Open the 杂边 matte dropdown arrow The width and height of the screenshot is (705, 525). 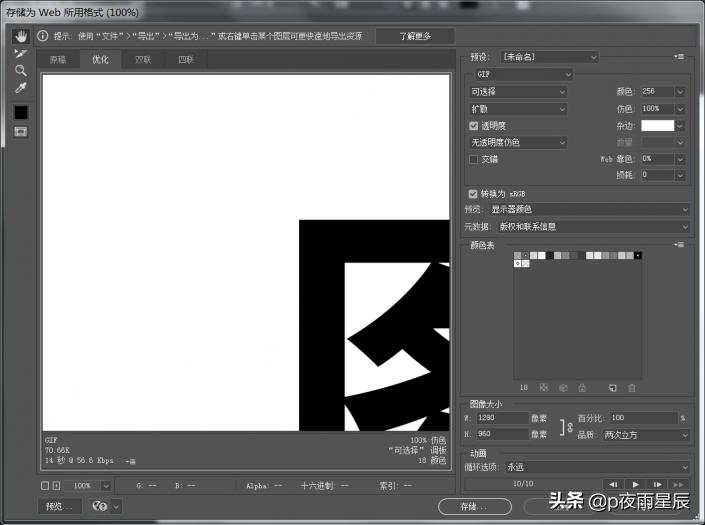680,126
